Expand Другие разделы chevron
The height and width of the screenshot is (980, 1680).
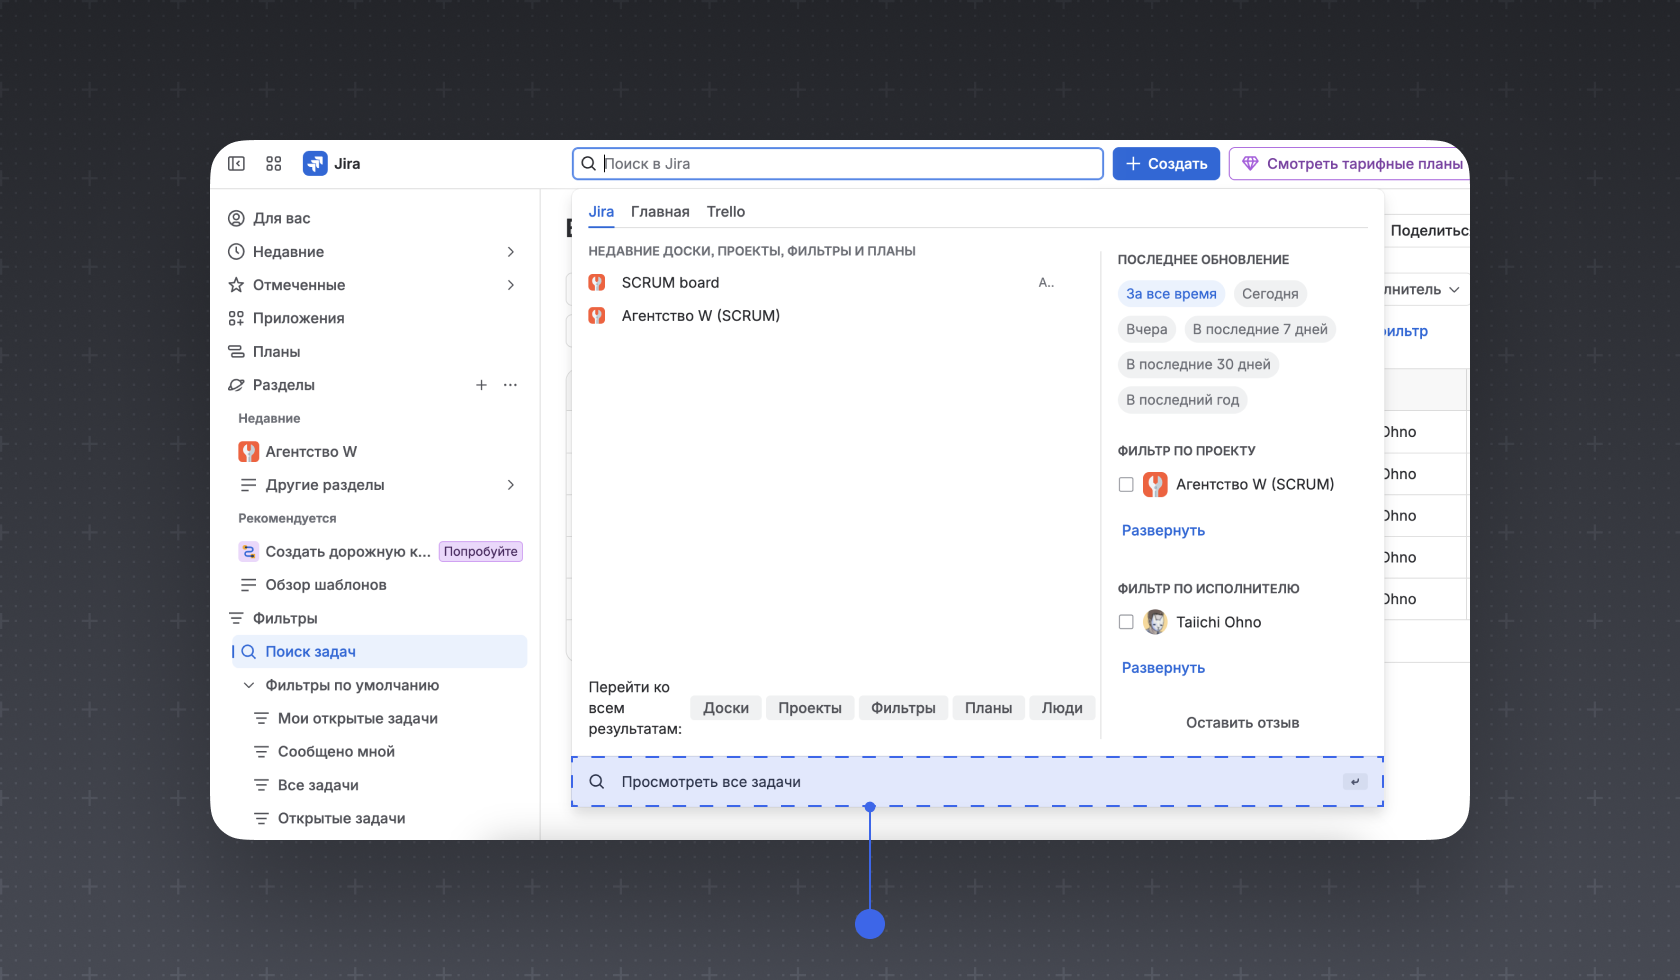coord(511,485)
